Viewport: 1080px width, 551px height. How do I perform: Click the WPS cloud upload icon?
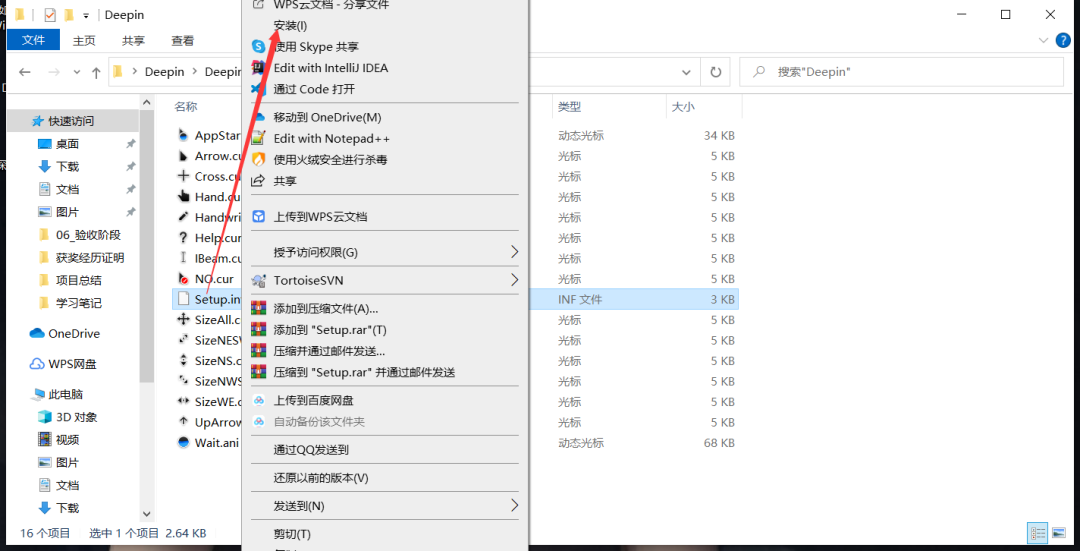pyautogui.click(x=258, y=217)
